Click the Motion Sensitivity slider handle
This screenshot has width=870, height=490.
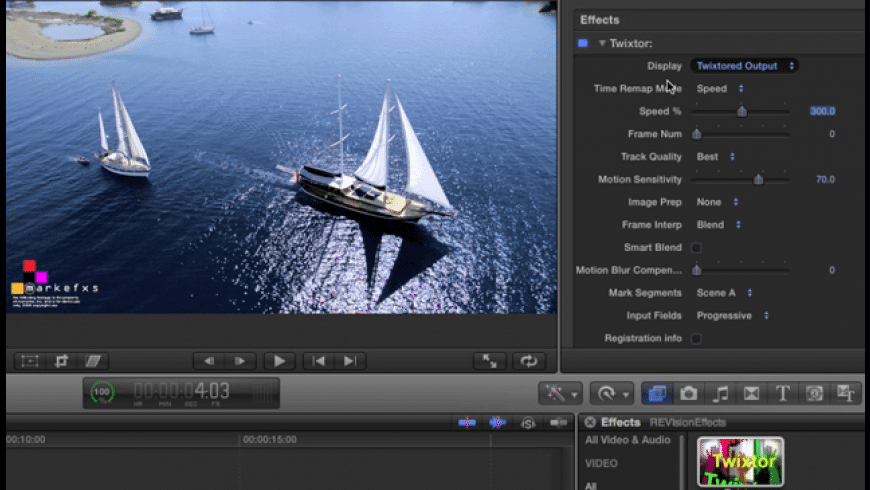pos(758,180)
